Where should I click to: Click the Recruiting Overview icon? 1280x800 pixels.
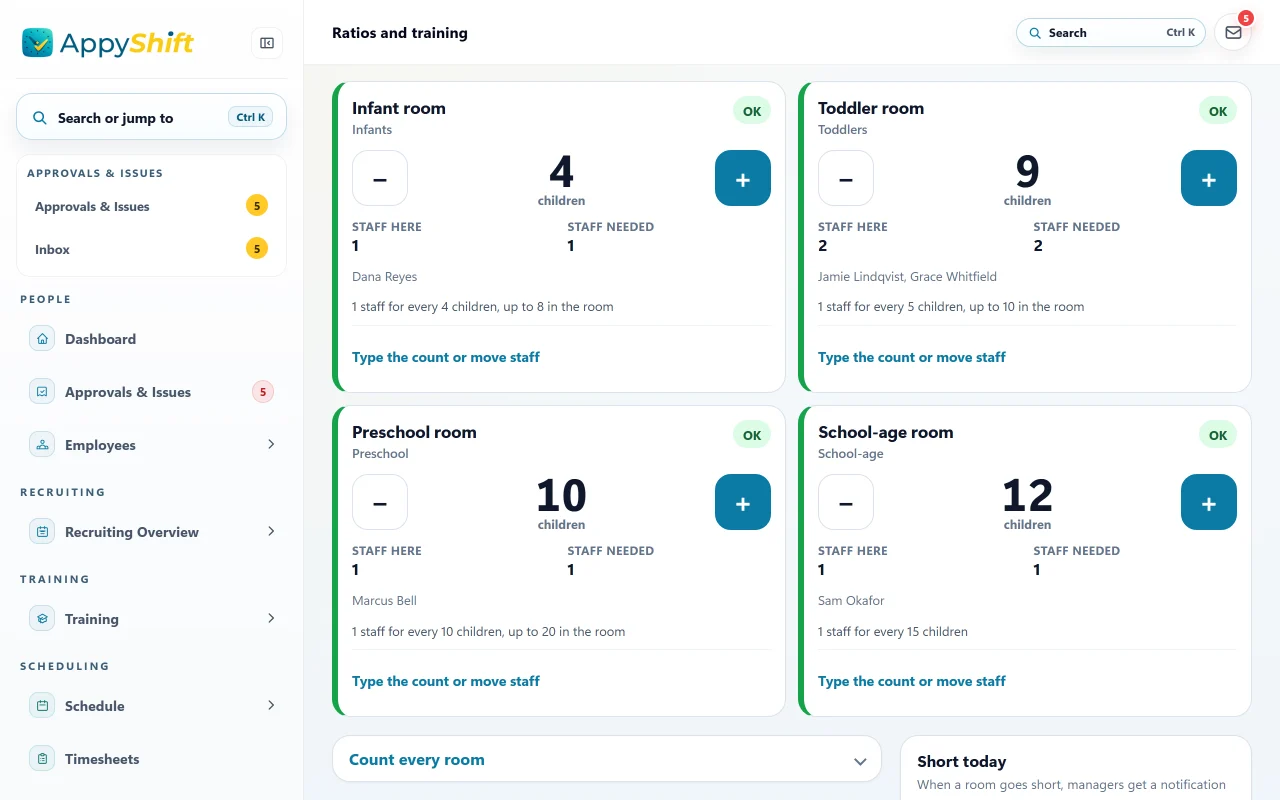click(x=42, y=532)
